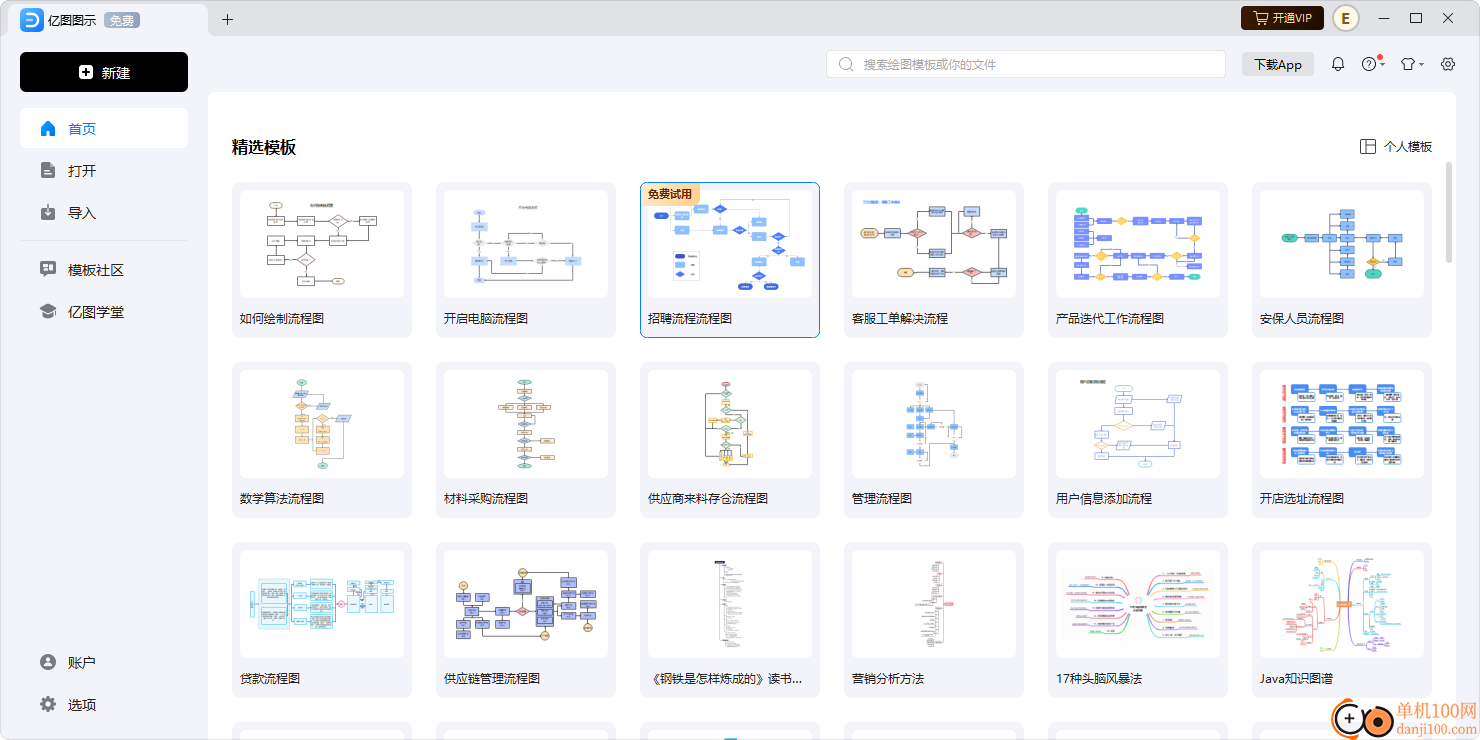Image resolution: width=1480 pixels, height=740 pixels.
Task: Open the 数学算法流程图 template
Action: (x=322, y=440)
